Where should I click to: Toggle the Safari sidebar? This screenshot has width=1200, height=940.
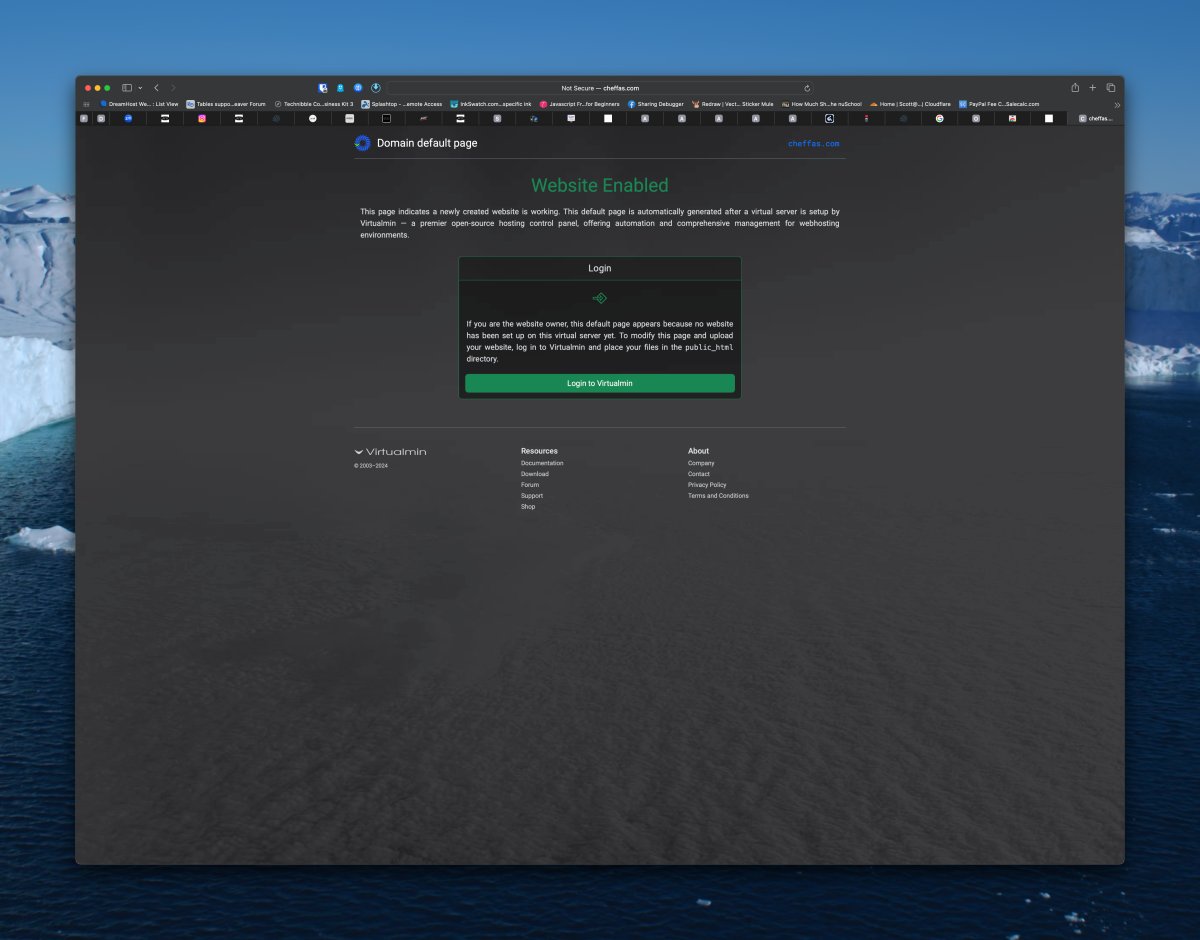[127, 88]
